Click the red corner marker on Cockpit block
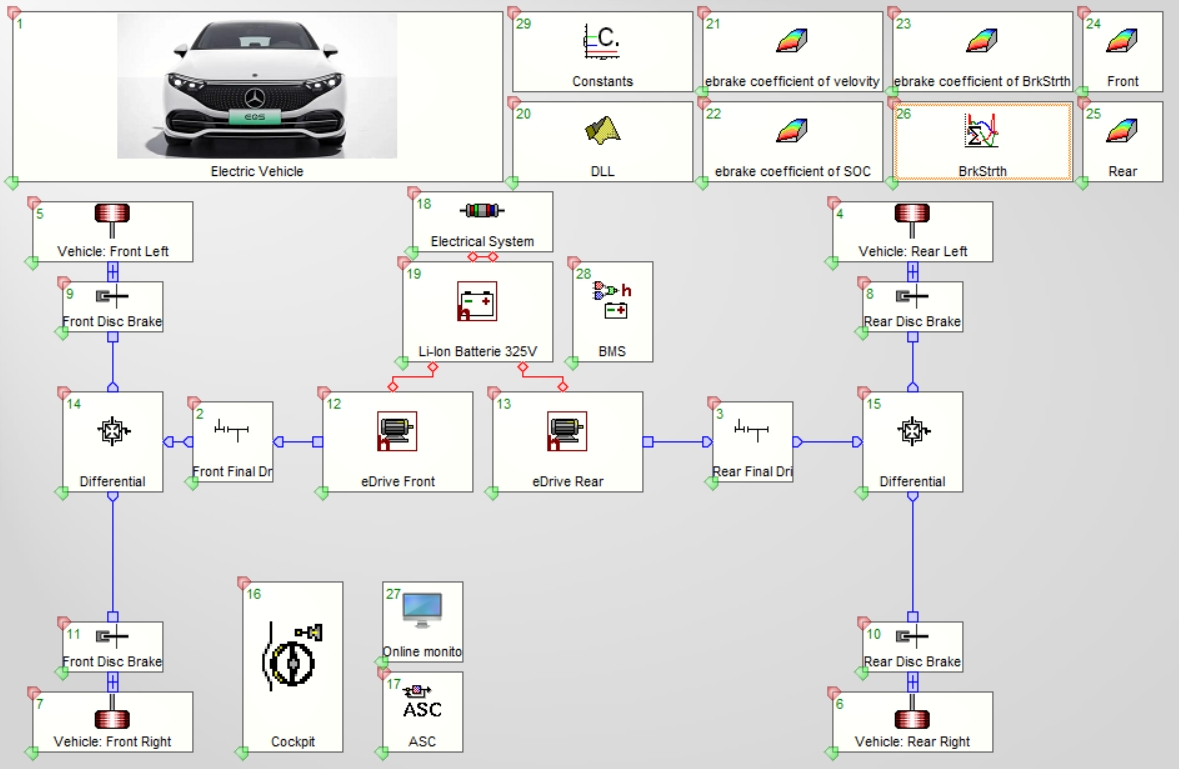Viewport: 1179px width, 769px height. point(243,583)
